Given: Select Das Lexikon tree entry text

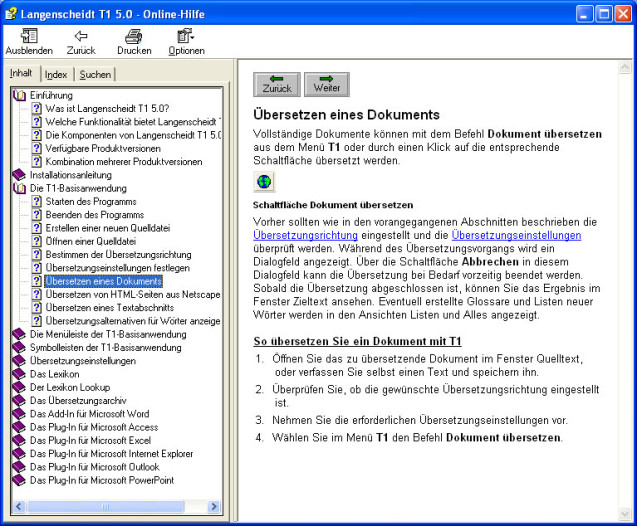Looking at the screenshot, I should click(x=54, y=374).
